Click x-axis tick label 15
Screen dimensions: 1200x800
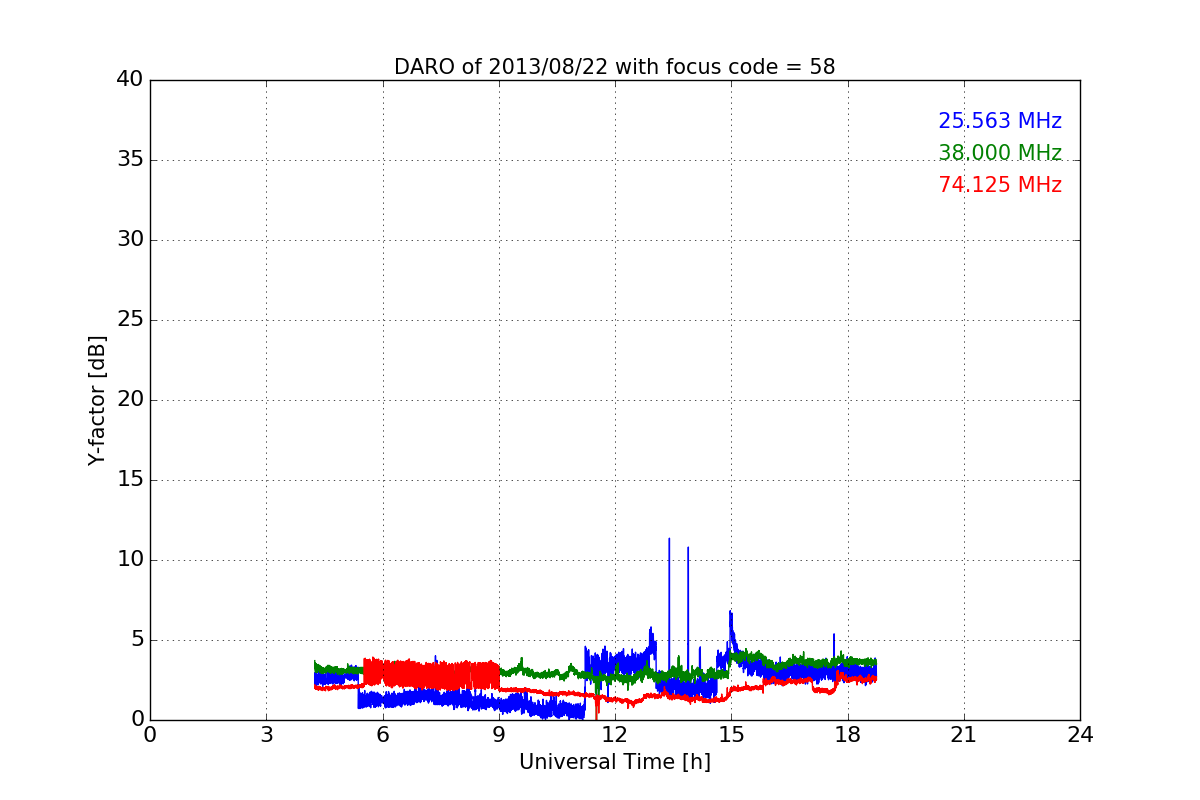(x=731, y=735)
